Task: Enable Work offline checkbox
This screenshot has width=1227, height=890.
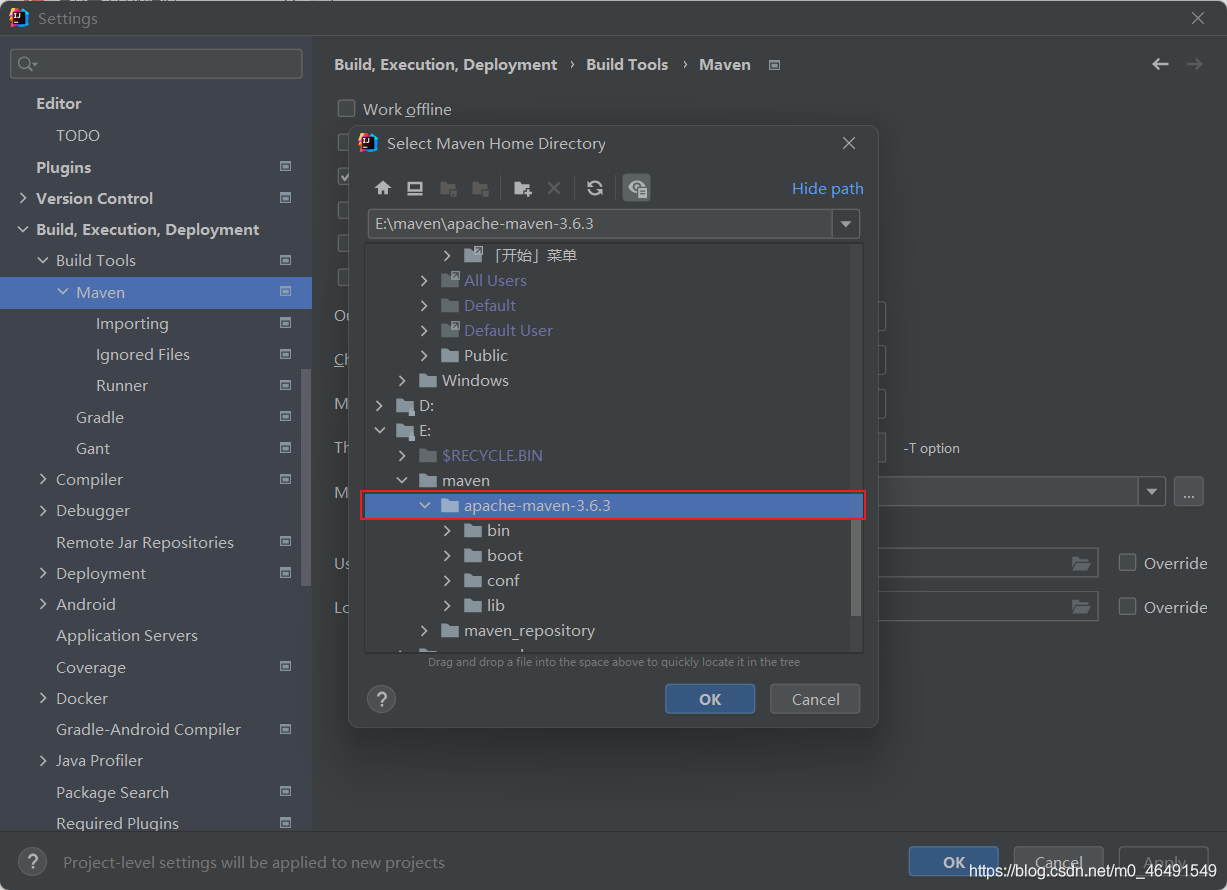Action: [346, 108]
